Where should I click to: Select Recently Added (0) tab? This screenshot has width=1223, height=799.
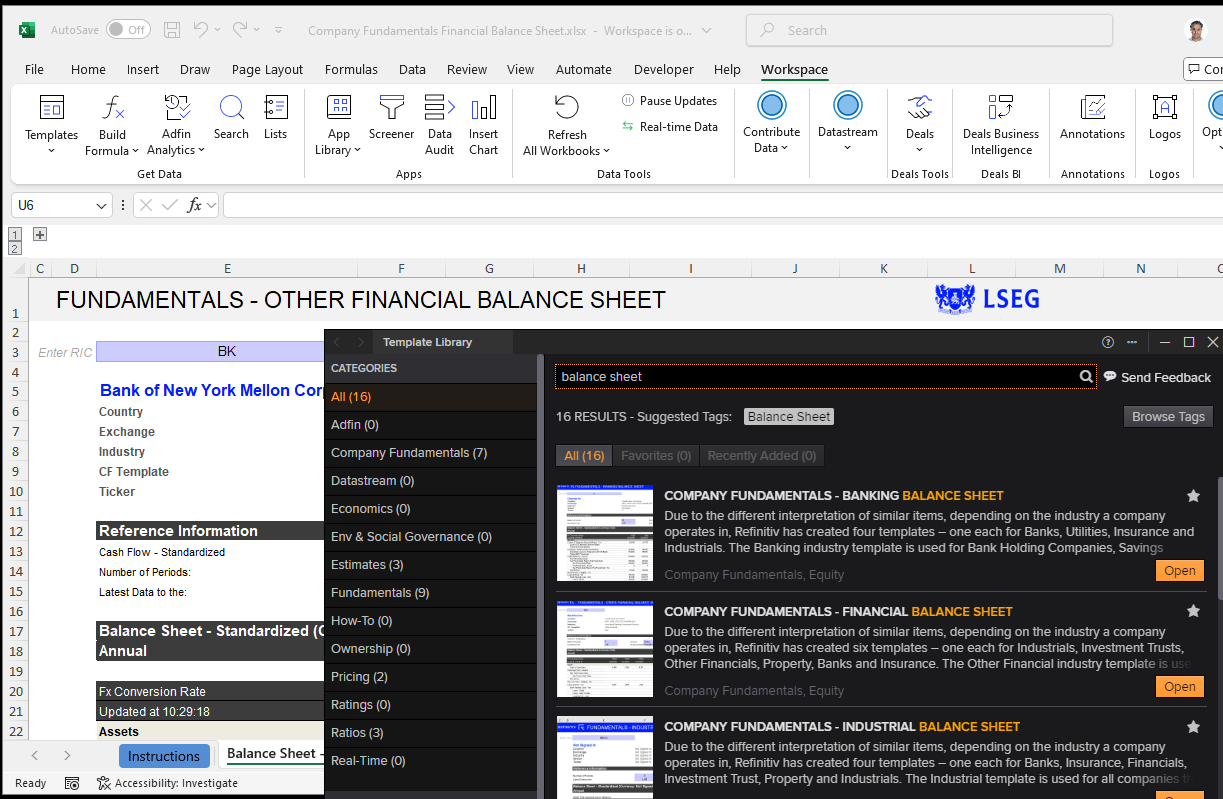[x=762, y=455]
